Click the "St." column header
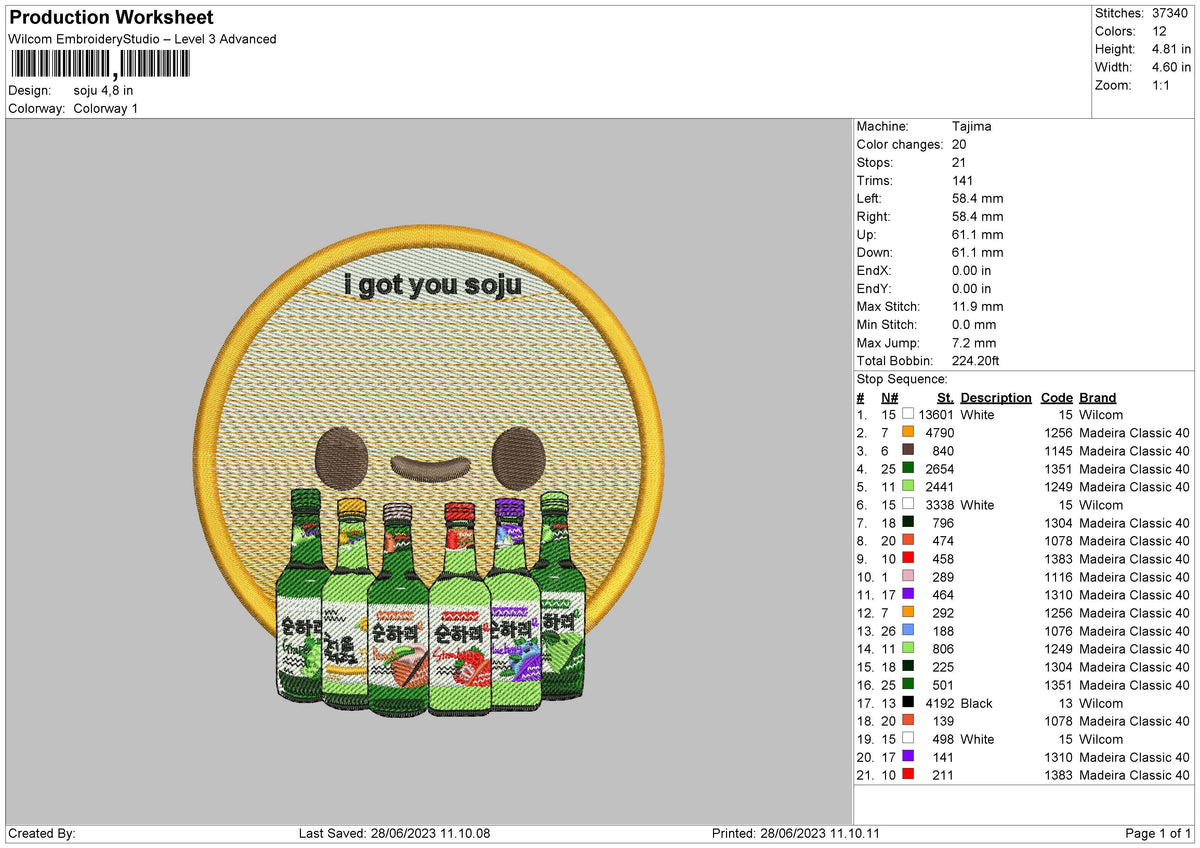This screenshot has height=848, width=1200. [x=945, y=397]
